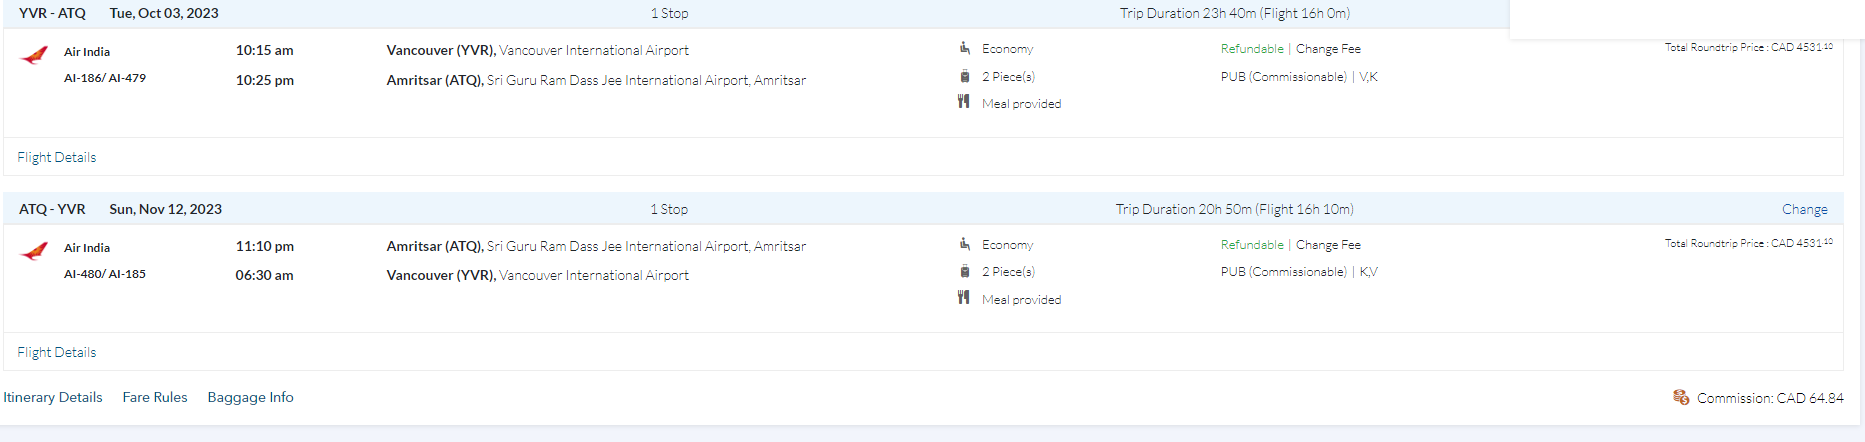The image size is (1865, 442).
Task: Click the Air India logo on outbound flight
Action: pyautogui.click(x=34, y=56)
